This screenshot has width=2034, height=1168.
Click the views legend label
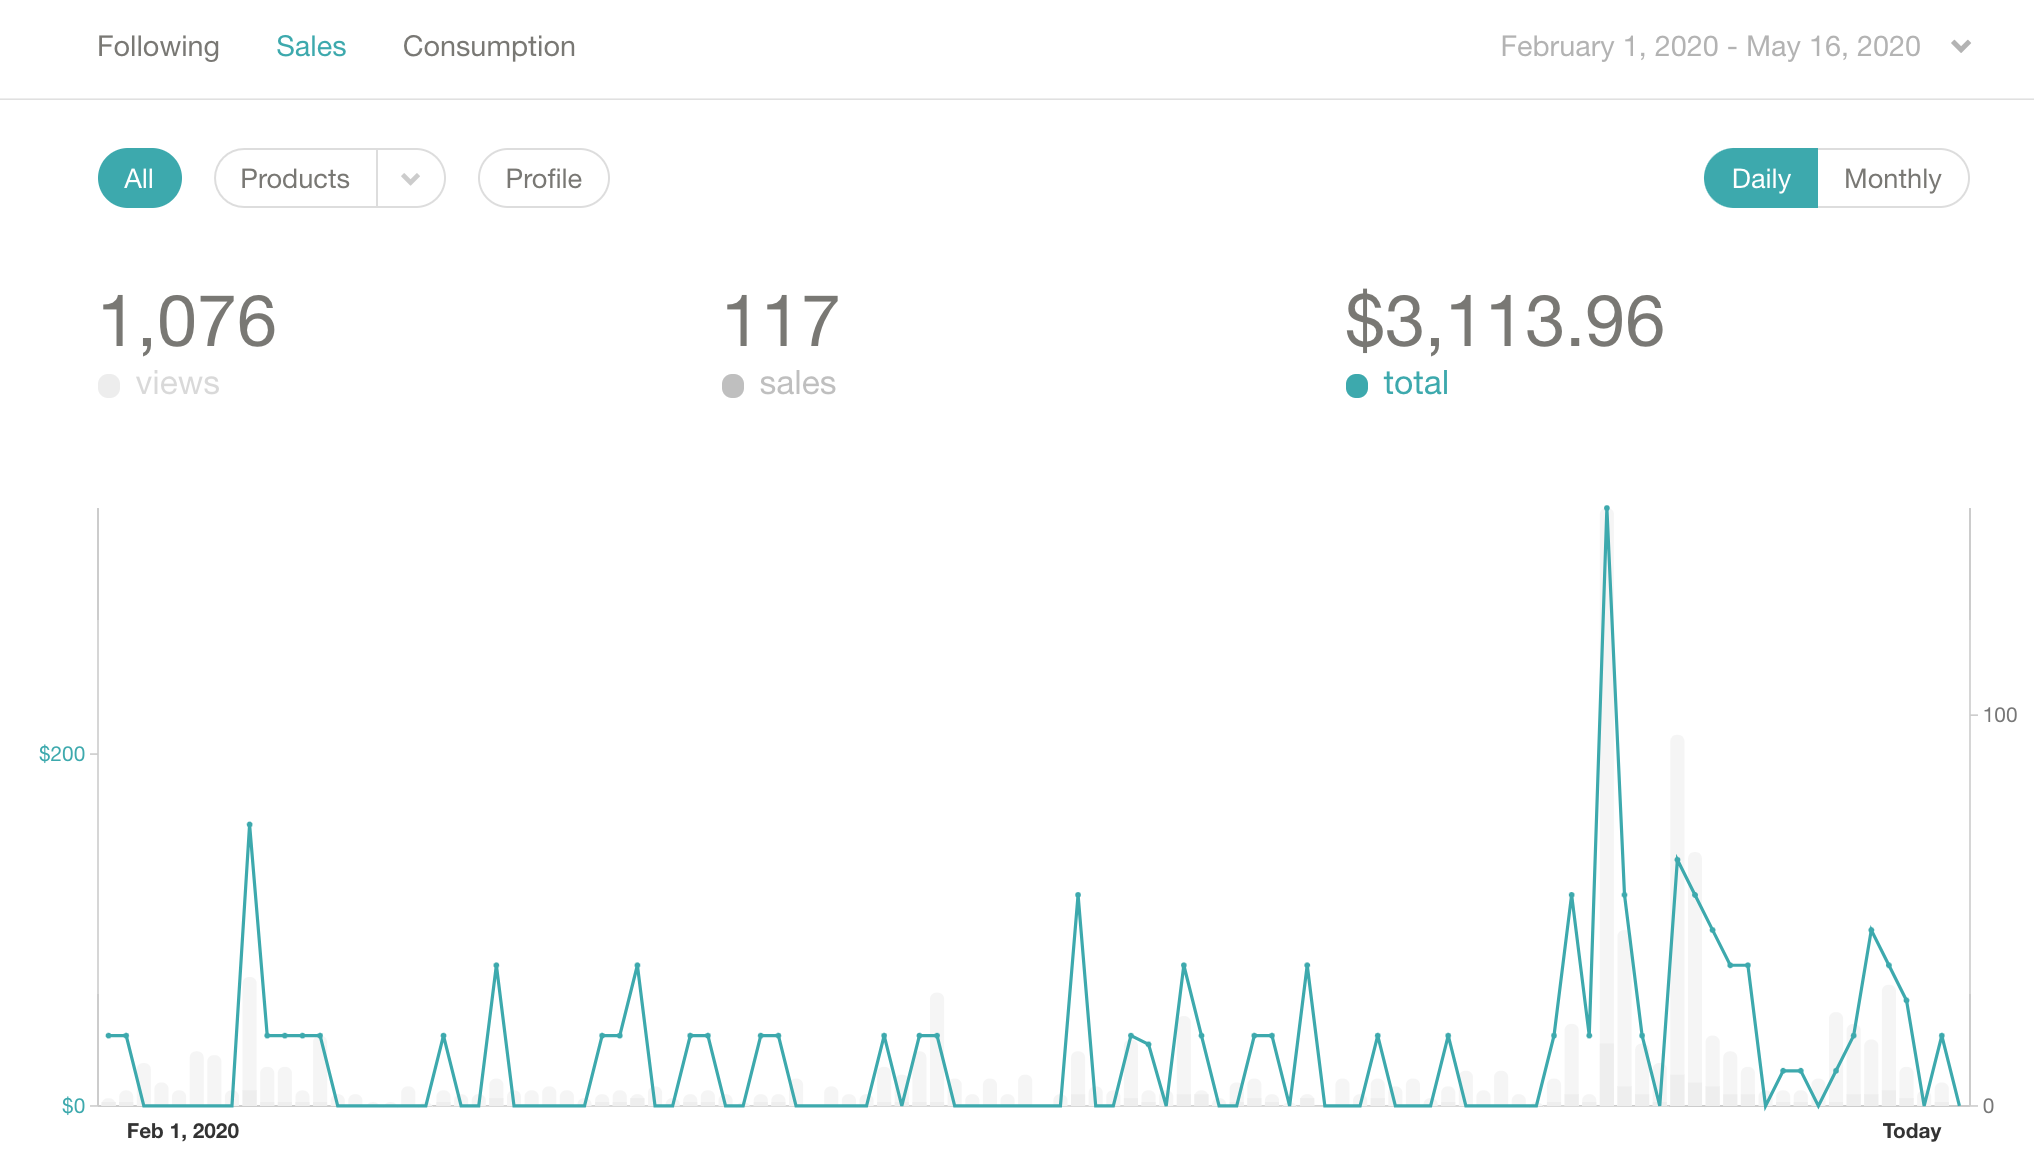point(177,384)
